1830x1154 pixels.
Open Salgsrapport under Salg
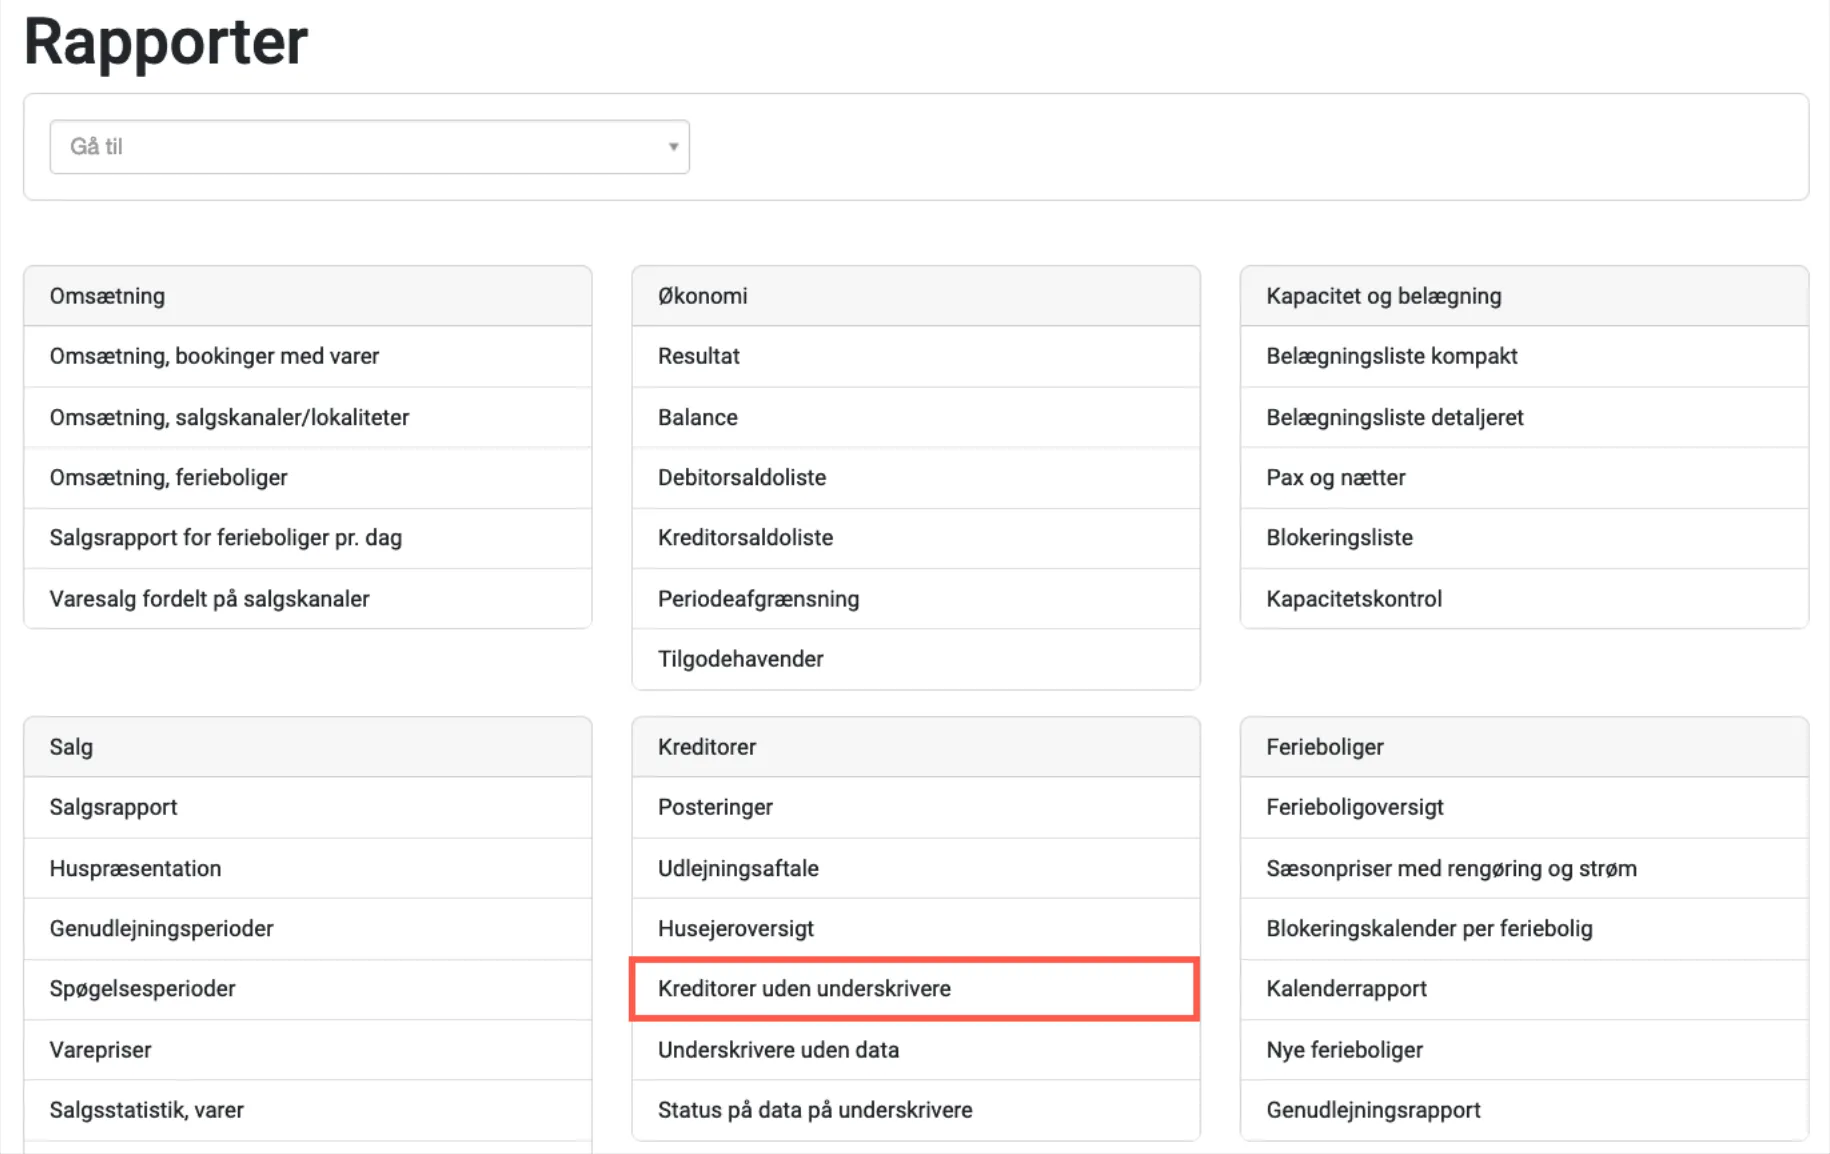point(113,808)
